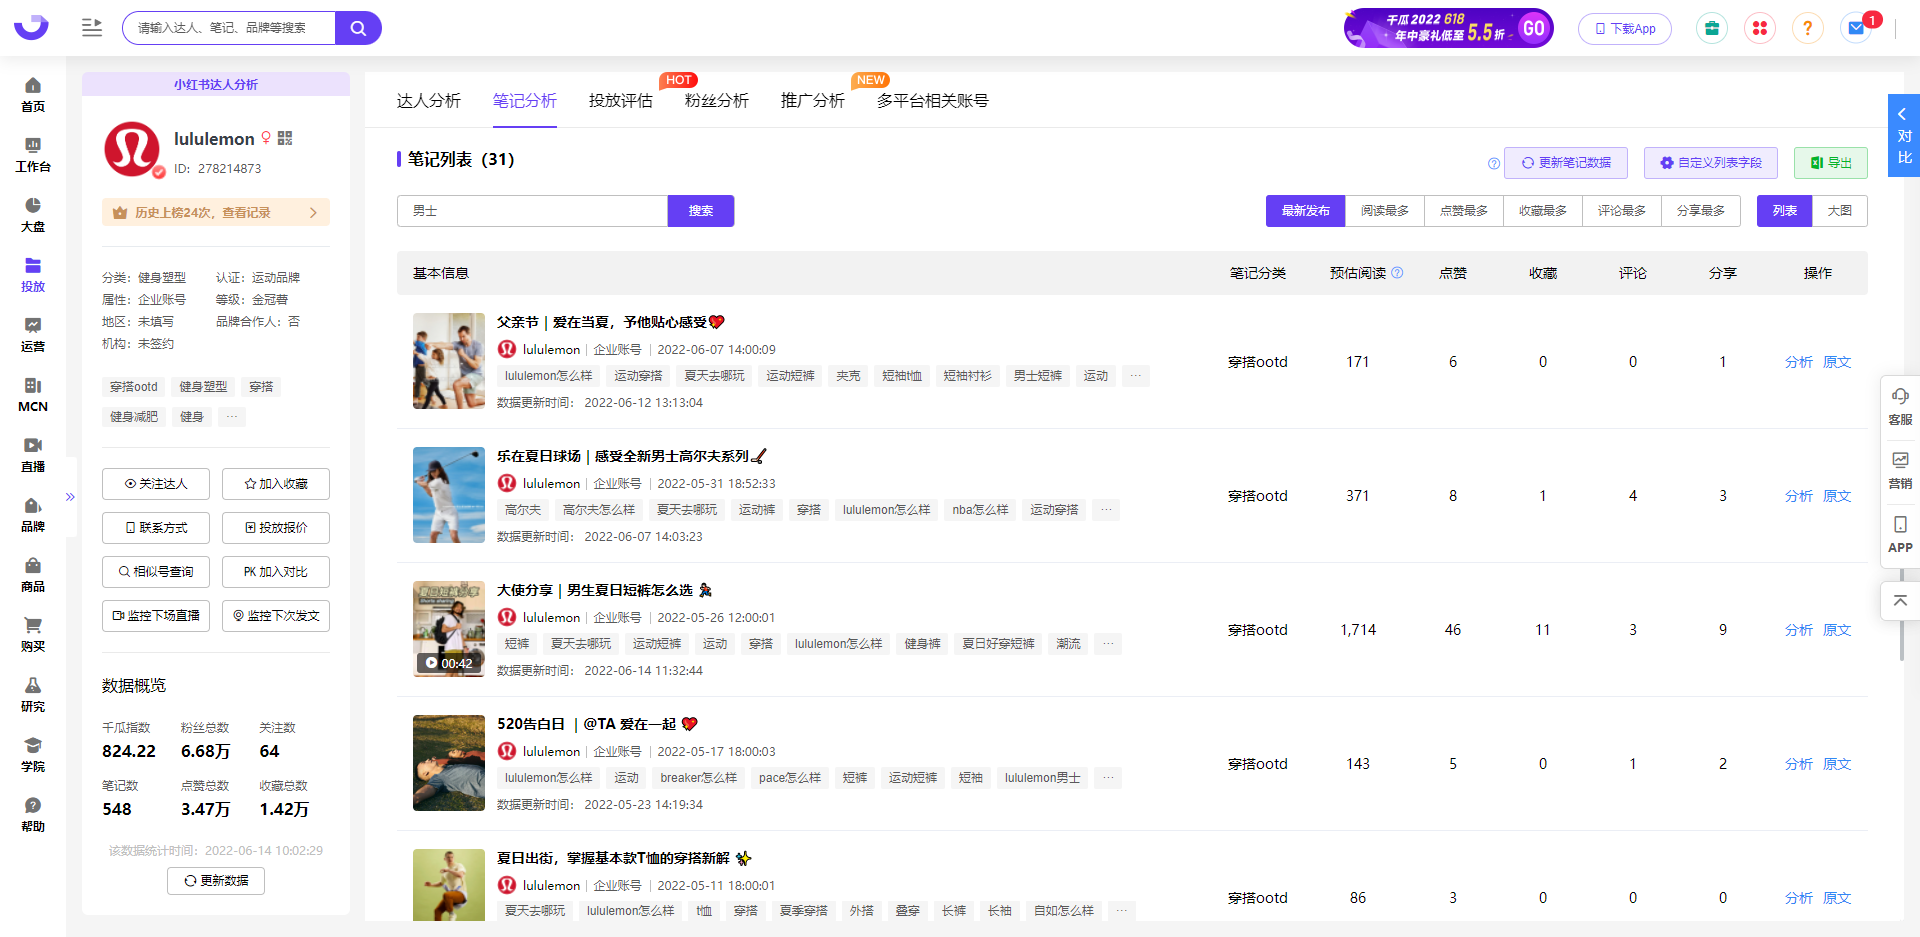This screenshot has width=1920, height=937.
Task: Open 直播 live section in the sidebar
Action: click(33, 455)
